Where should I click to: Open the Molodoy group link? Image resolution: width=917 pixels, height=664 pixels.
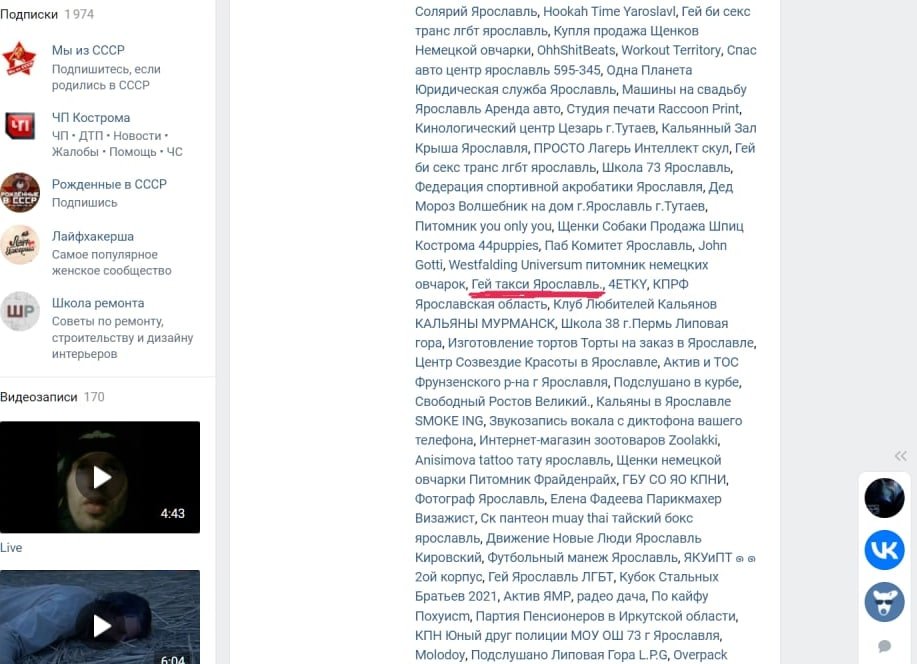pyautogui.click(x=440, y=655)
